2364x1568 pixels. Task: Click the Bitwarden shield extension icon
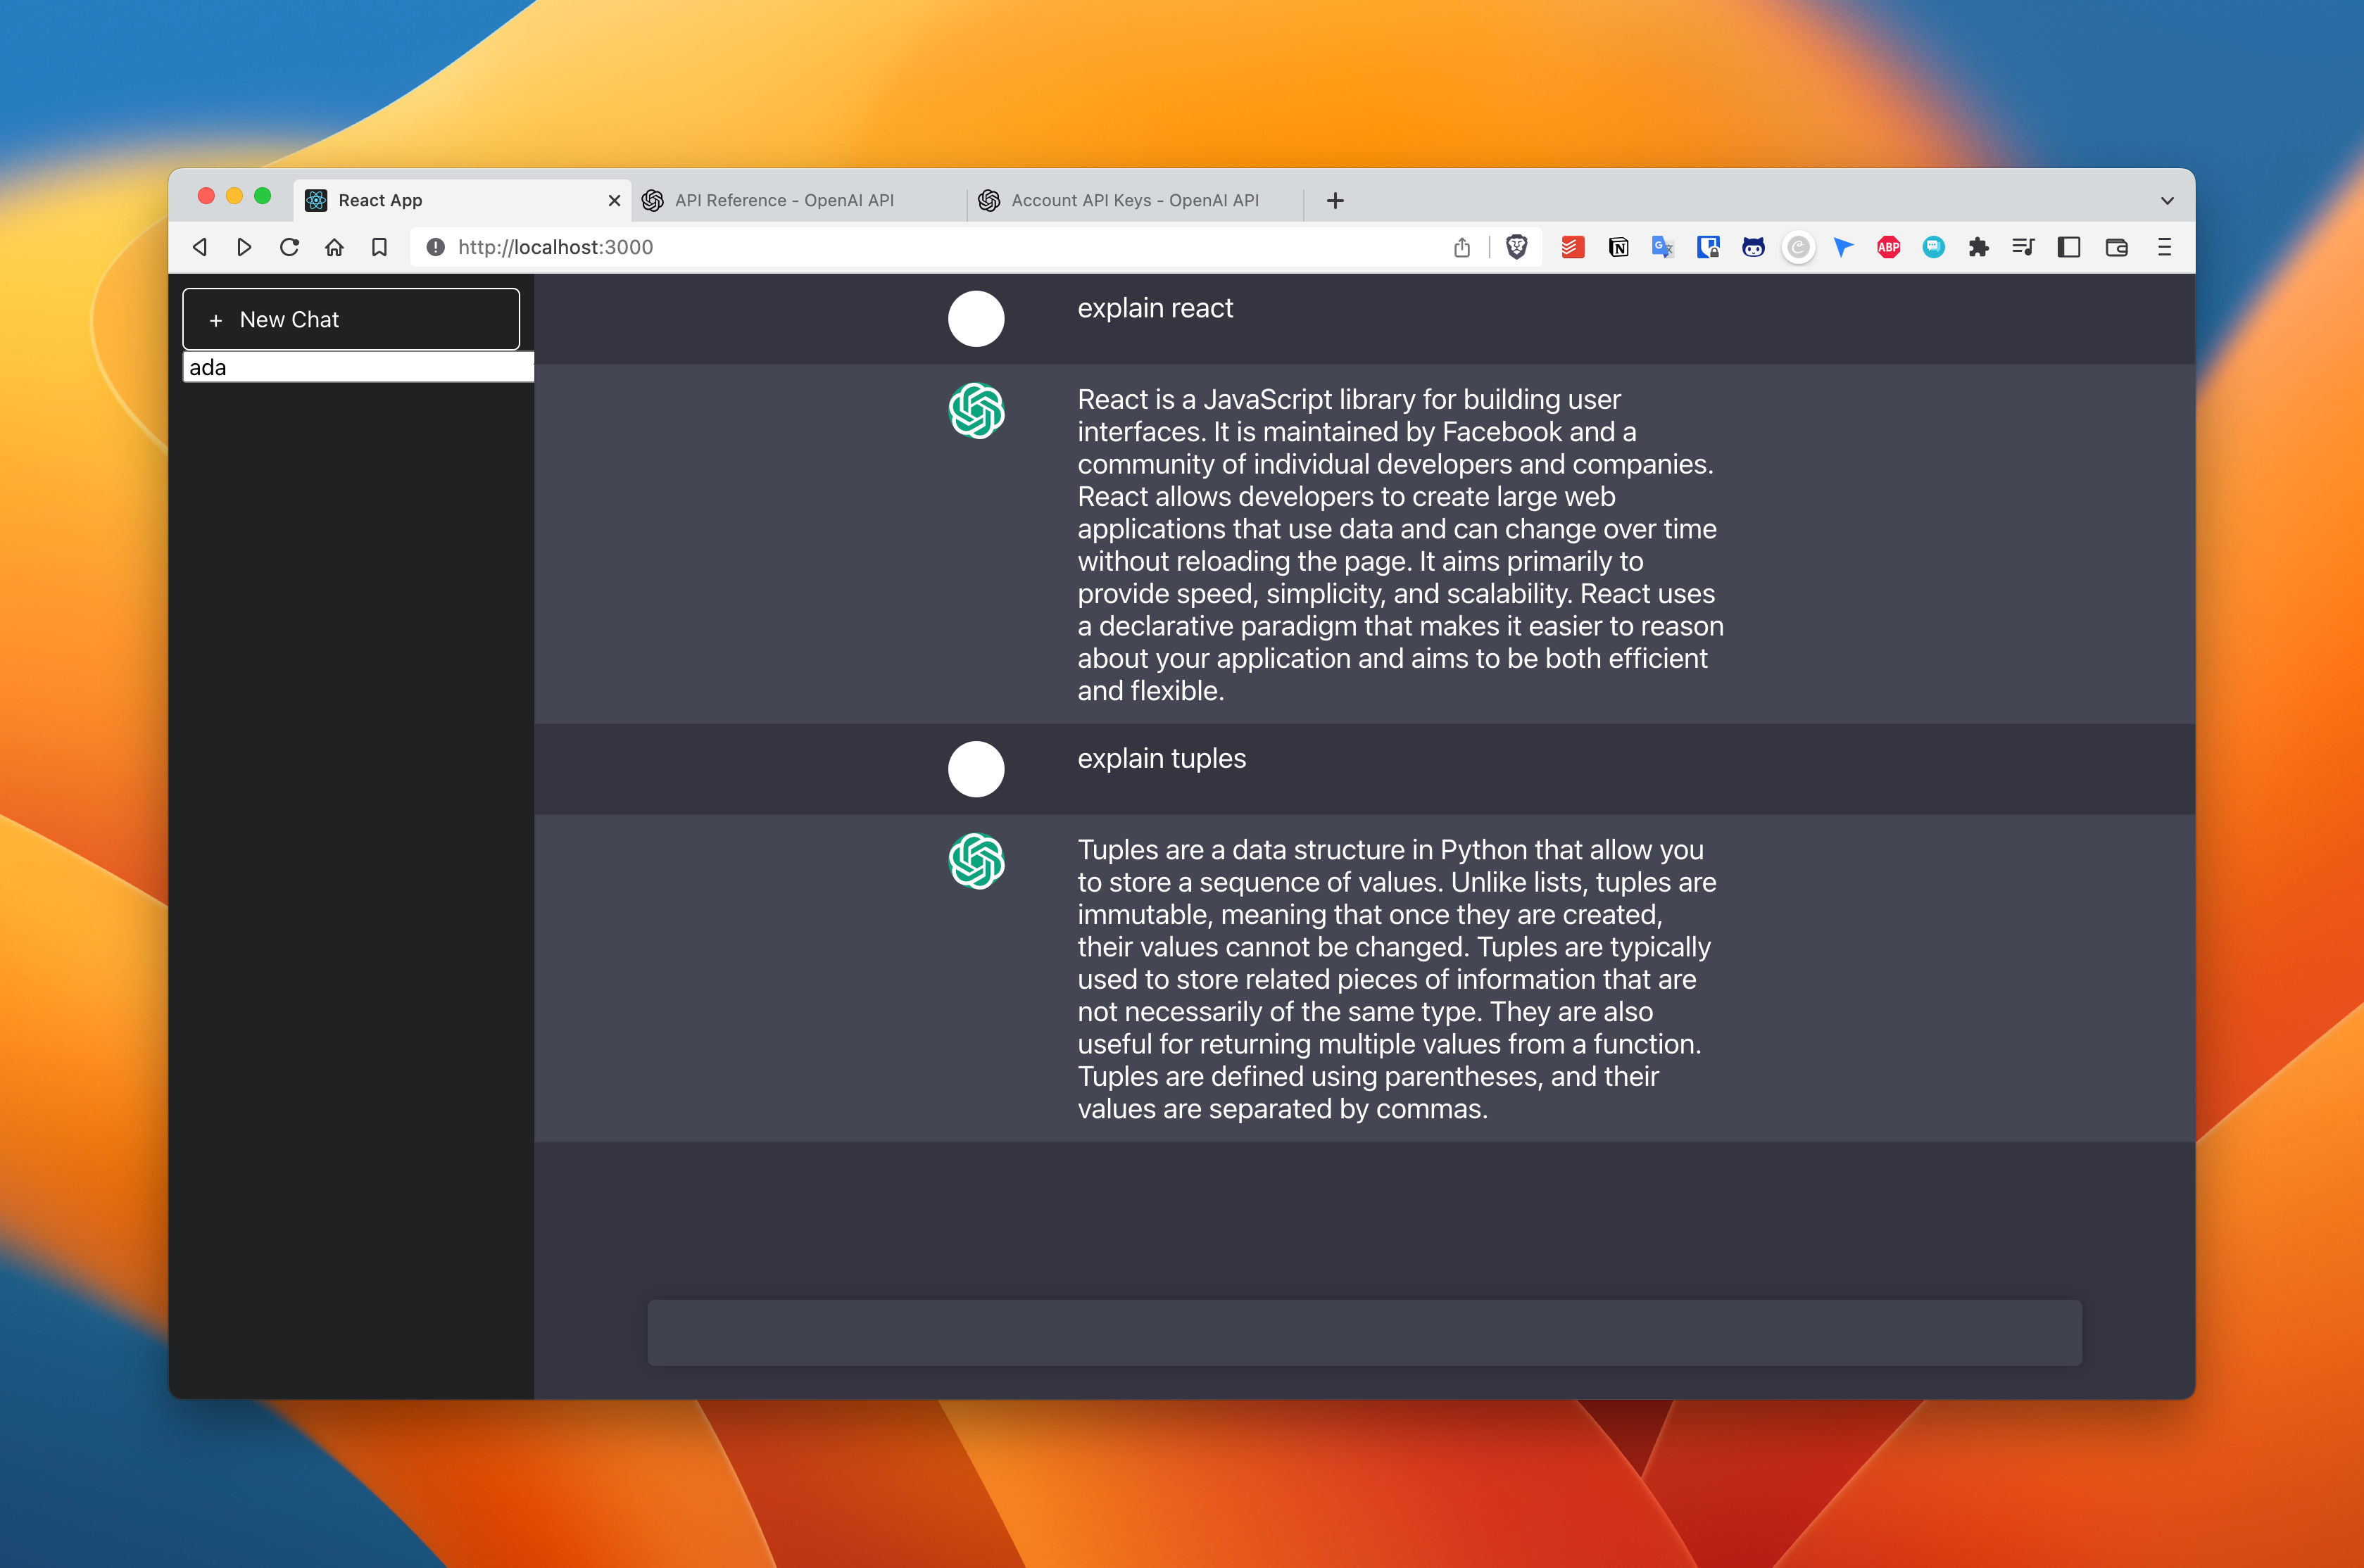click(x=1708, y=247)
